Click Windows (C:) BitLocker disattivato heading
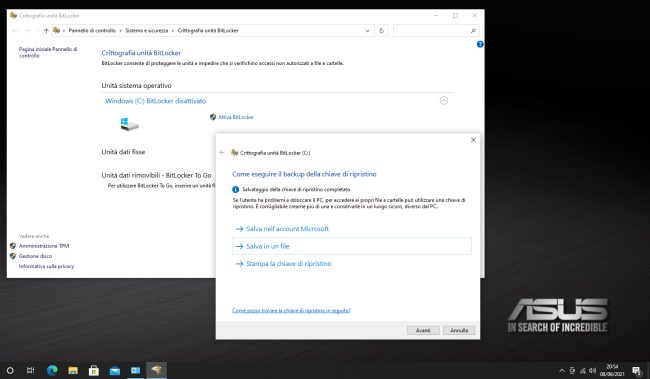The height and width of the screenshot is (379, 650). point(155,101)
